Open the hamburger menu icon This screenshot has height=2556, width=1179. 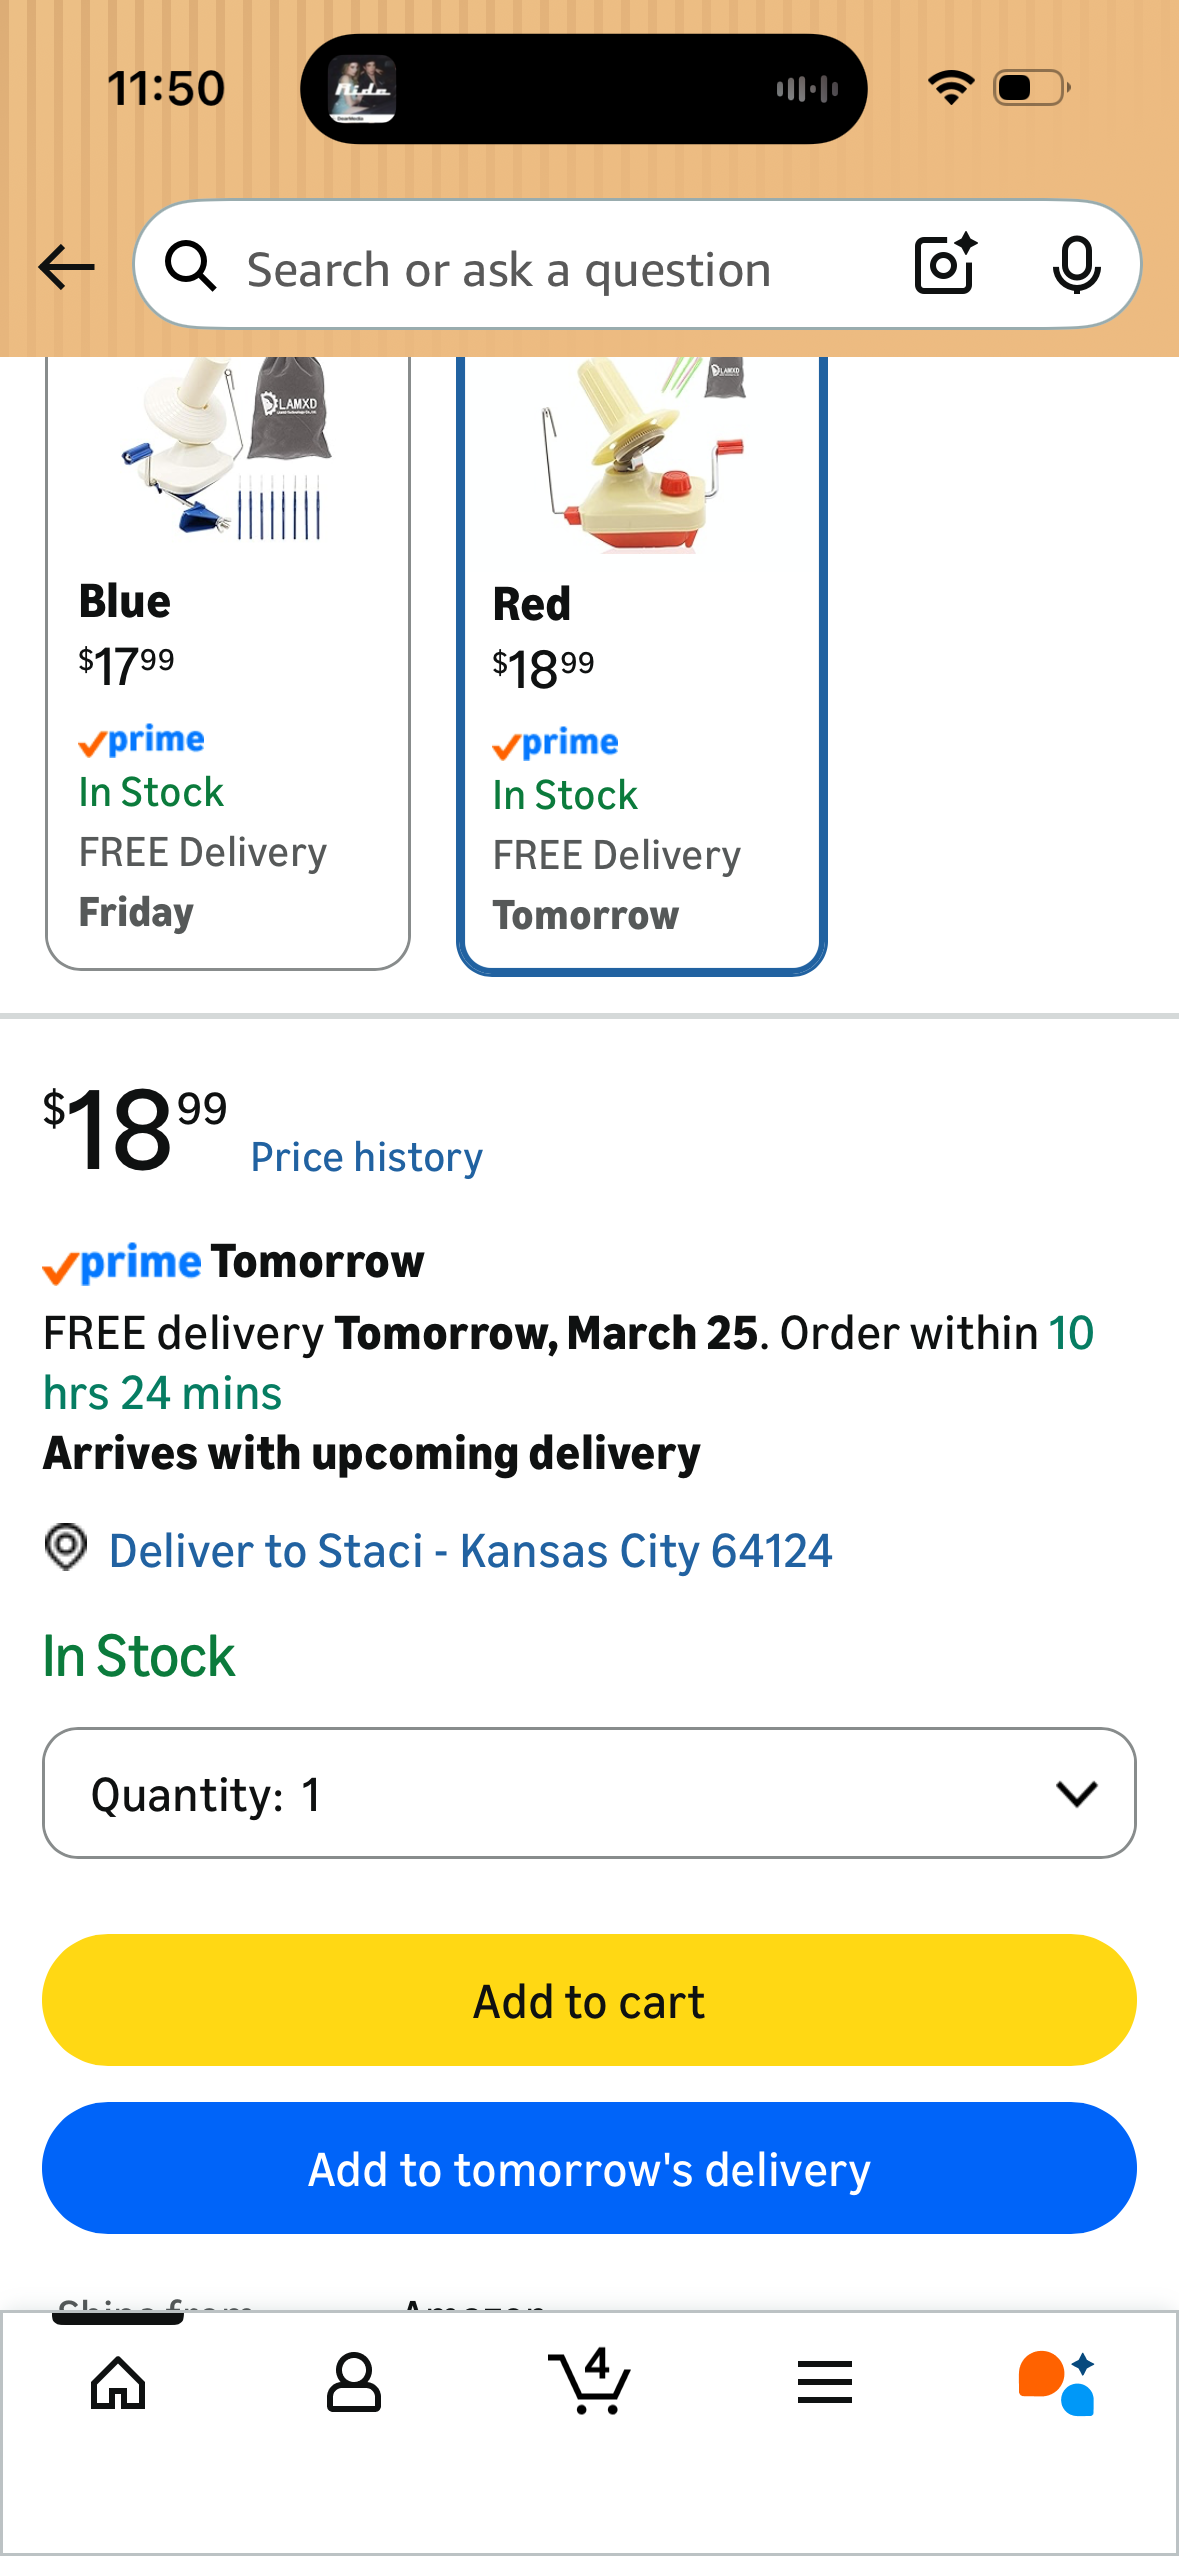point(825,2382)
